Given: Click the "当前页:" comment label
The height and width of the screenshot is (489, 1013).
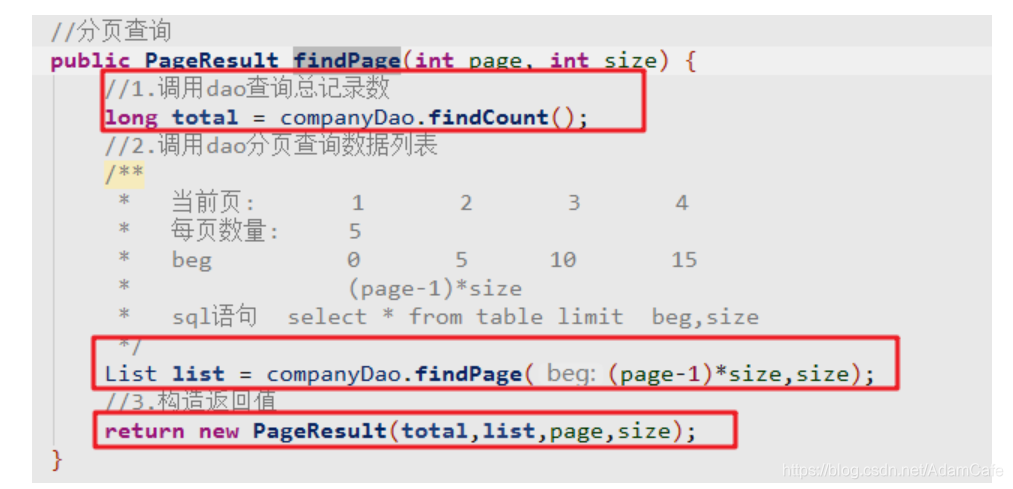Looking at the screenshot, I should tap(213, 203).
